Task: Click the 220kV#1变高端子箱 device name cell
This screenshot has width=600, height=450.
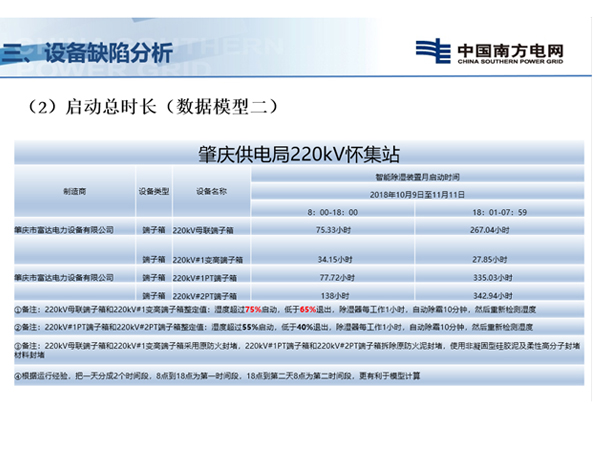Action: click(x=210, y=260)
